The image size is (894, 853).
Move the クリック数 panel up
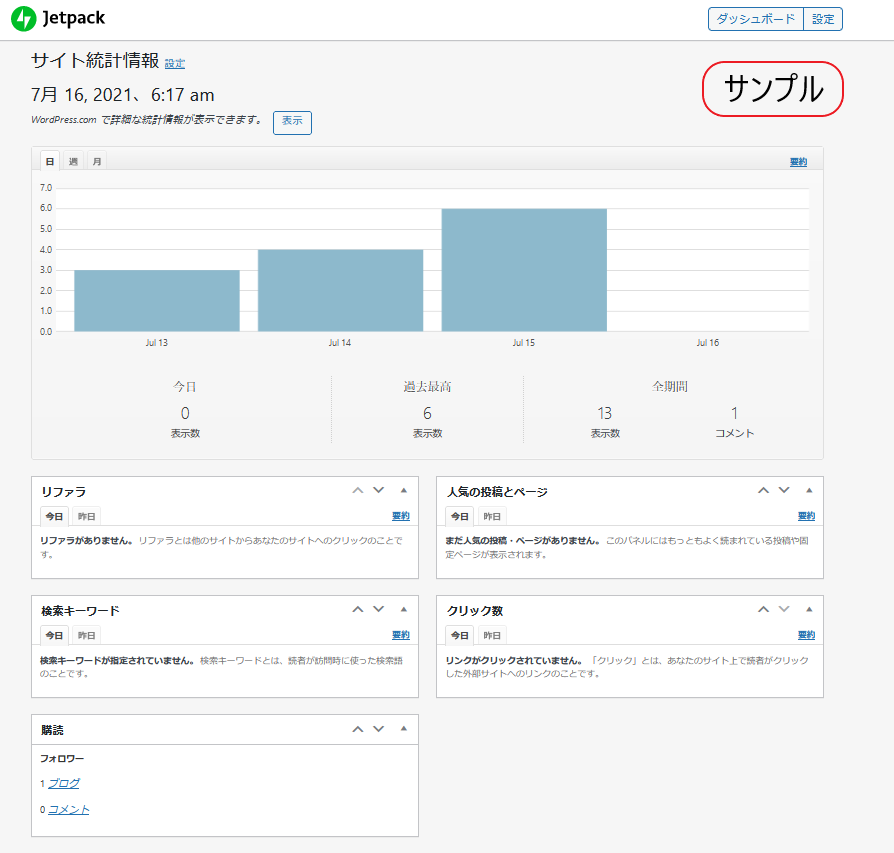(763, 609)
